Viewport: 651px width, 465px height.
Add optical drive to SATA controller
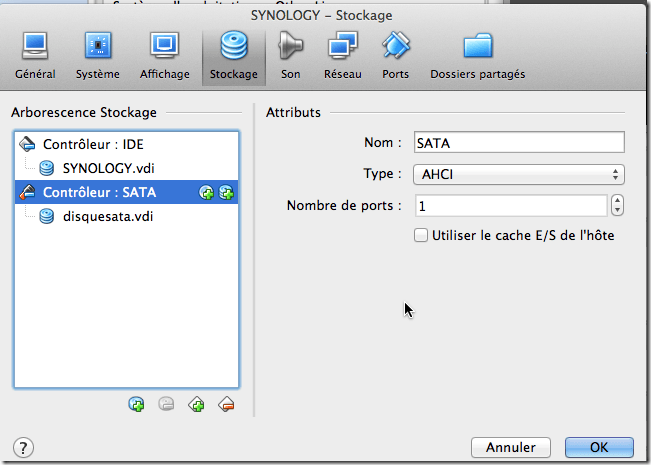206,193
